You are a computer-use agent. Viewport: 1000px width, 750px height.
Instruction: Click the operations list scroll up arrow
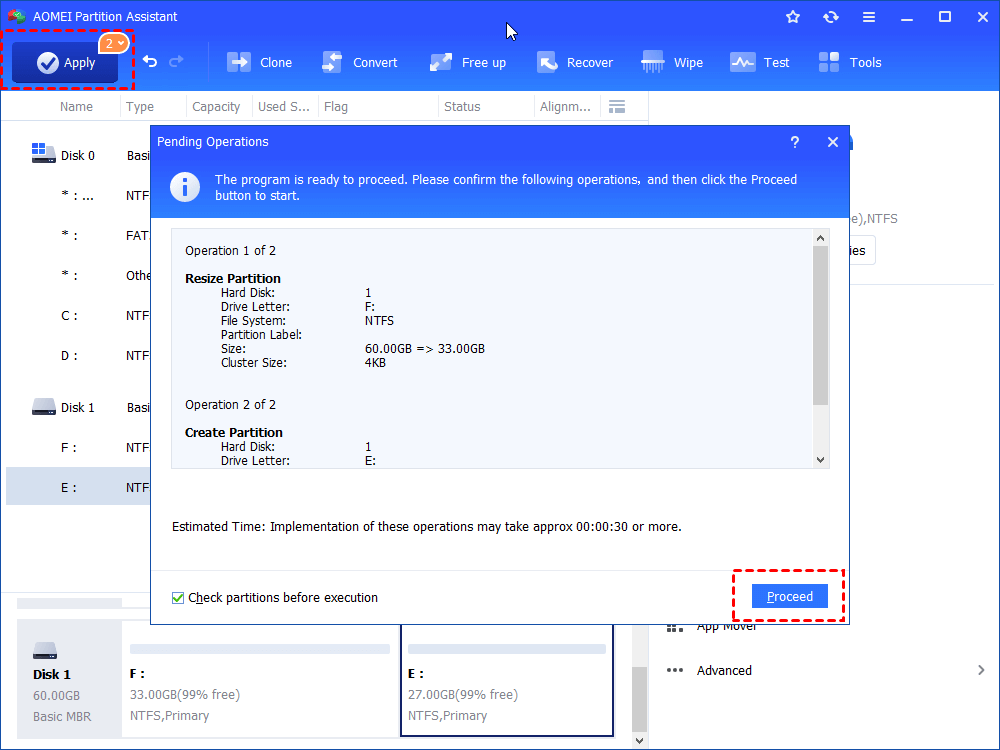tap(821, 238)
